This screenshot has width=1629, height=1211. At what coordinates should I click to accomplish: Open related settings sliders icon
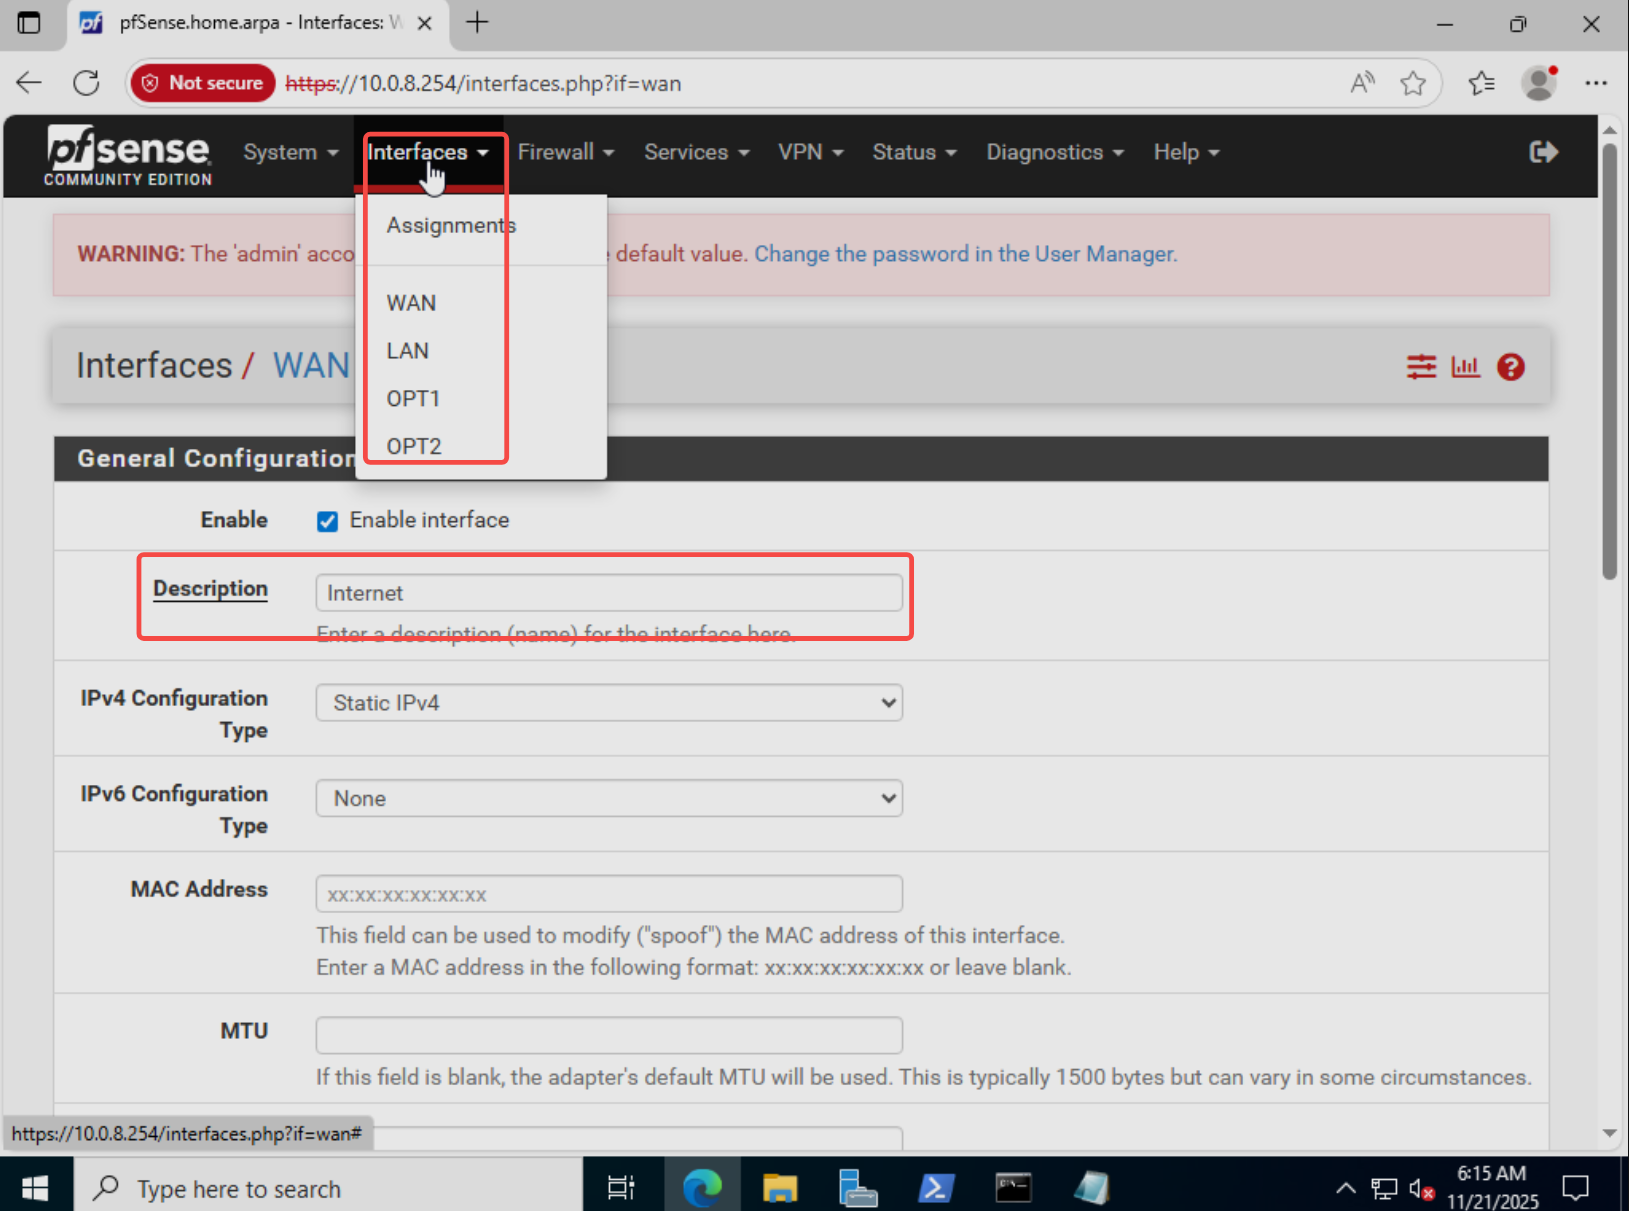1421,367
